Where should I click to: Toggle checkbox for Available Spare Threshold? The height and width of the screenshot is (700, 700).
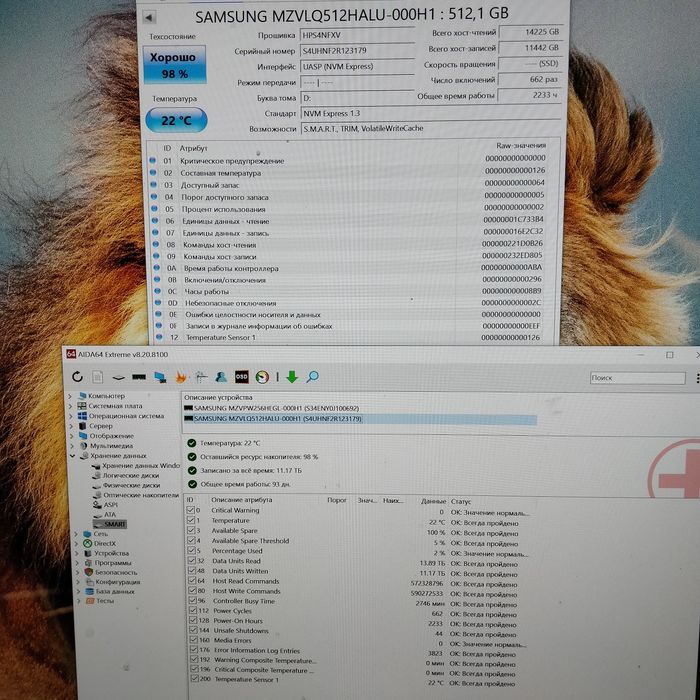pos(191,541)
